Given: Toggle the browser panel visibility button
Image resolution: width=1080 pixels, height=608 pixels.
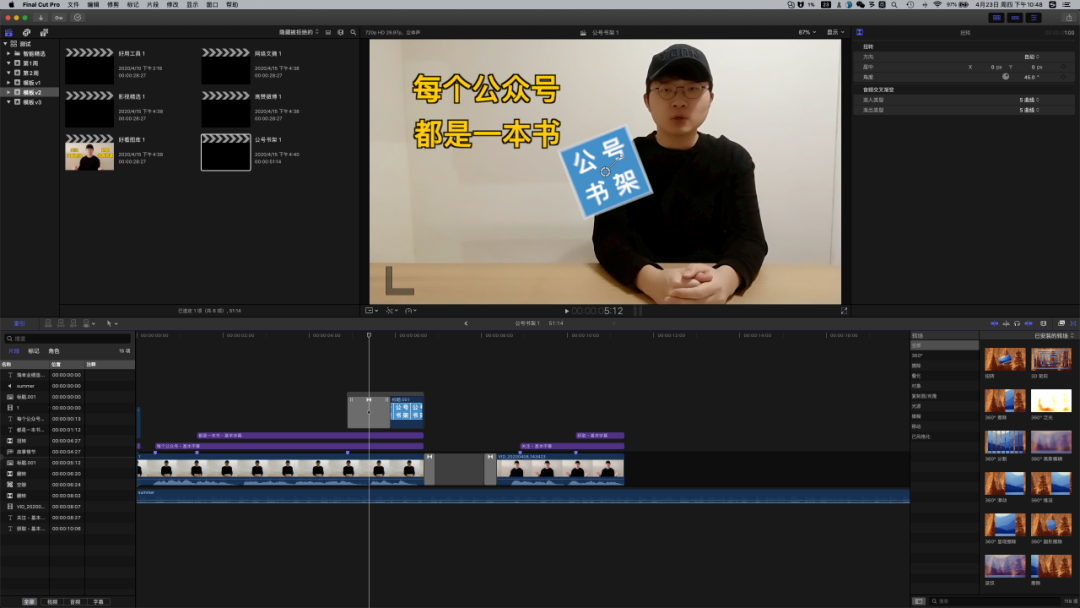Looking at the screenshot, I should click(x=996, y=17).
